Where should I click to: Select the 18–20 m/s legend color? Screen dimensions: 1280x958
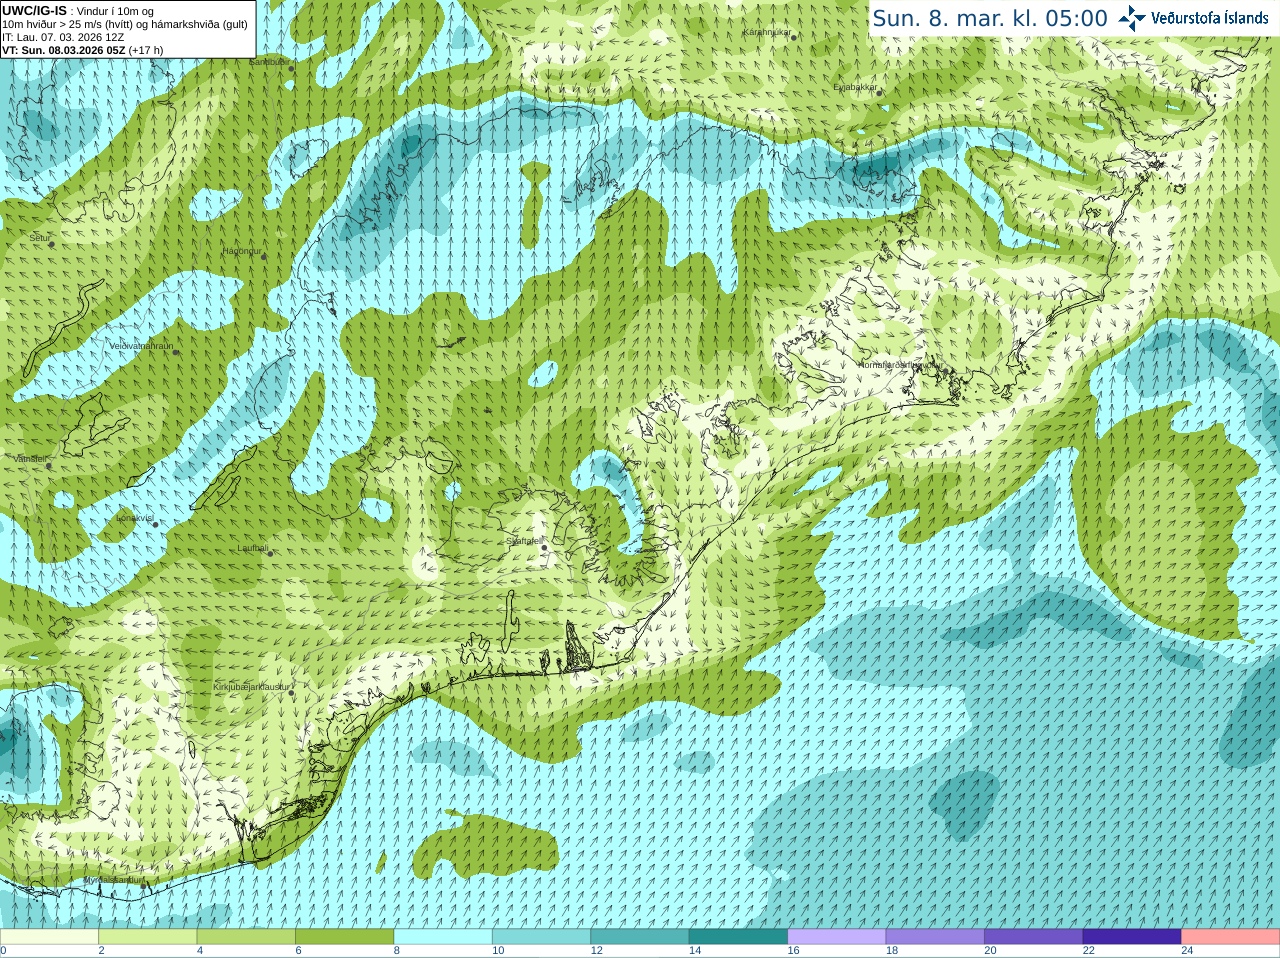point(935,936)
